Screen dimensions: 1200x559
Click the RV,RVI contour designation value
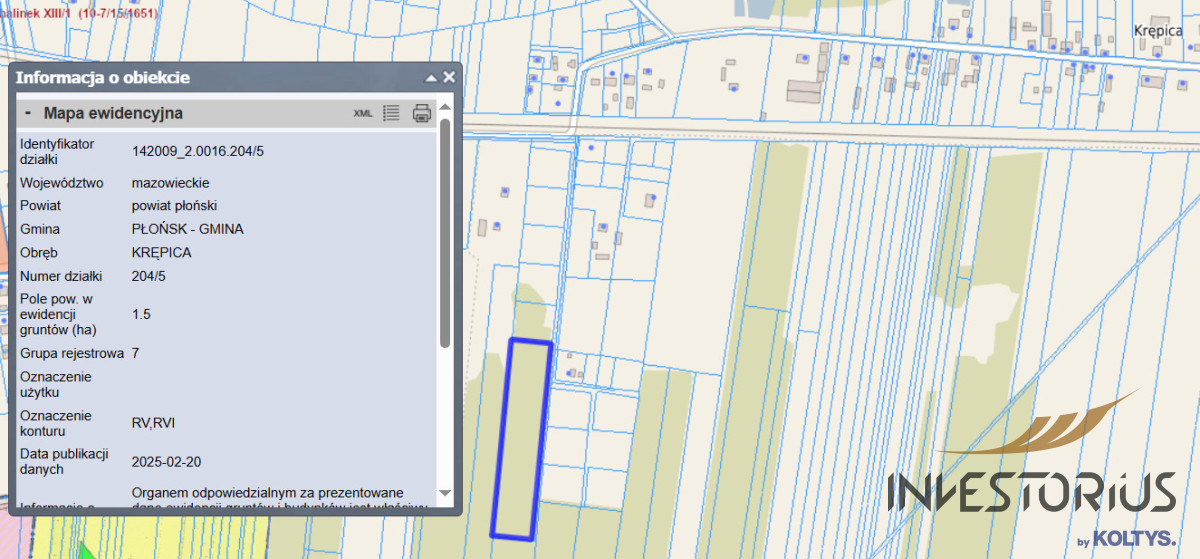click(153, 423)
